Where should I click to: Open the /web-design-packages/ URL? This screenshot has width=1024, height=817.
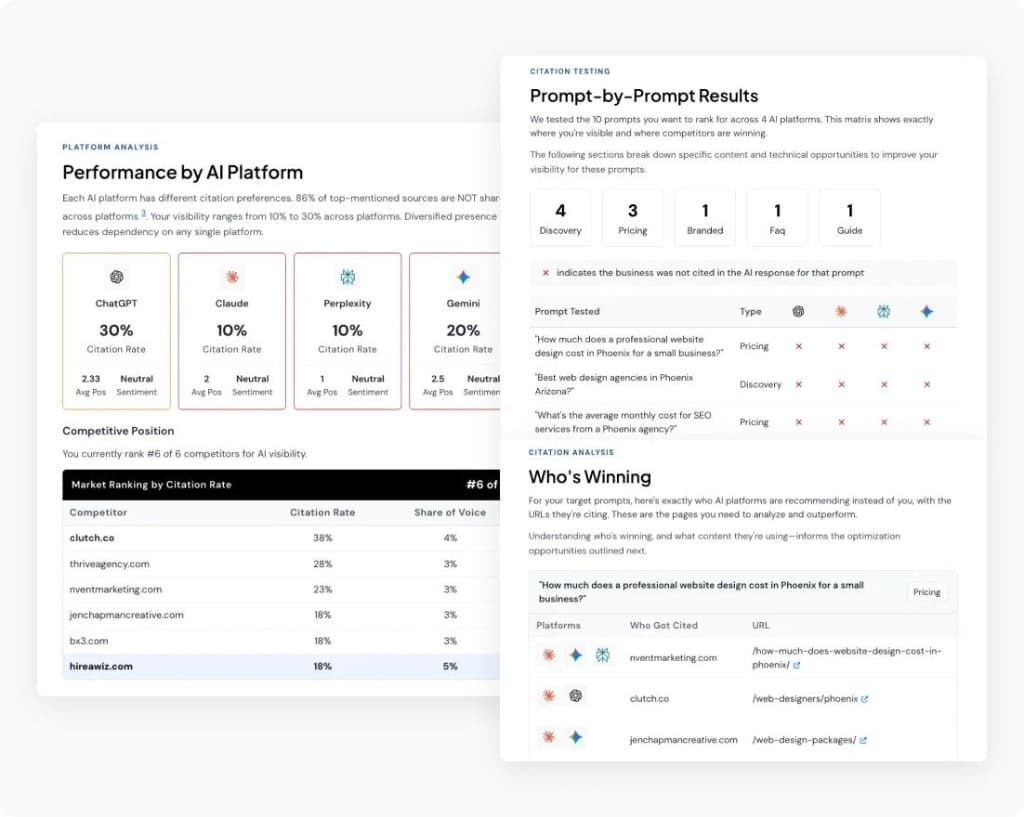[x=804, y=740]
